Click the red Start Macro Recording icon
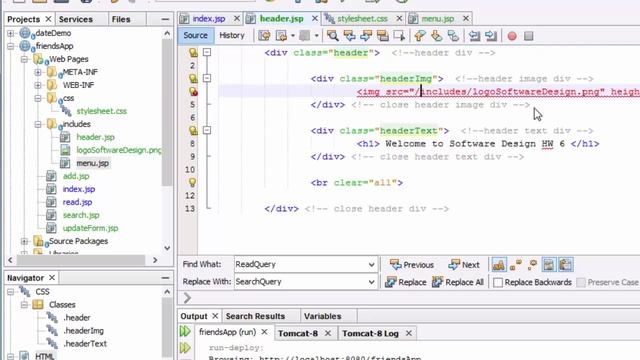Image resolution: width=640 pixels, height=360 pixels. click(512, 36)
